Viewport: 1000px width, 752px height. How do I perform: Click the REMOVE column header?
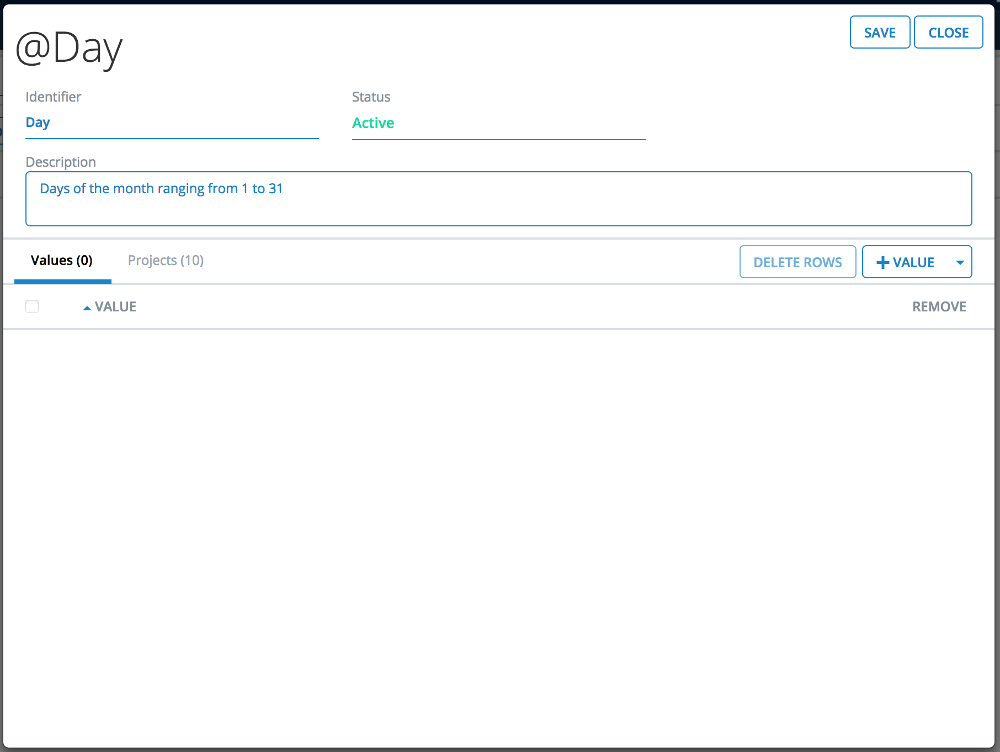tap(938, 307)
